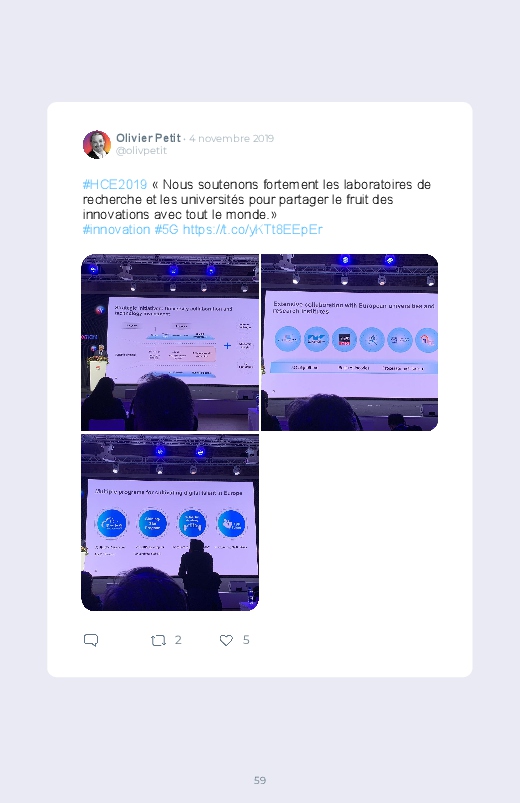
Task: Like the tweet with heart icon
Action: tap(226, 640)
